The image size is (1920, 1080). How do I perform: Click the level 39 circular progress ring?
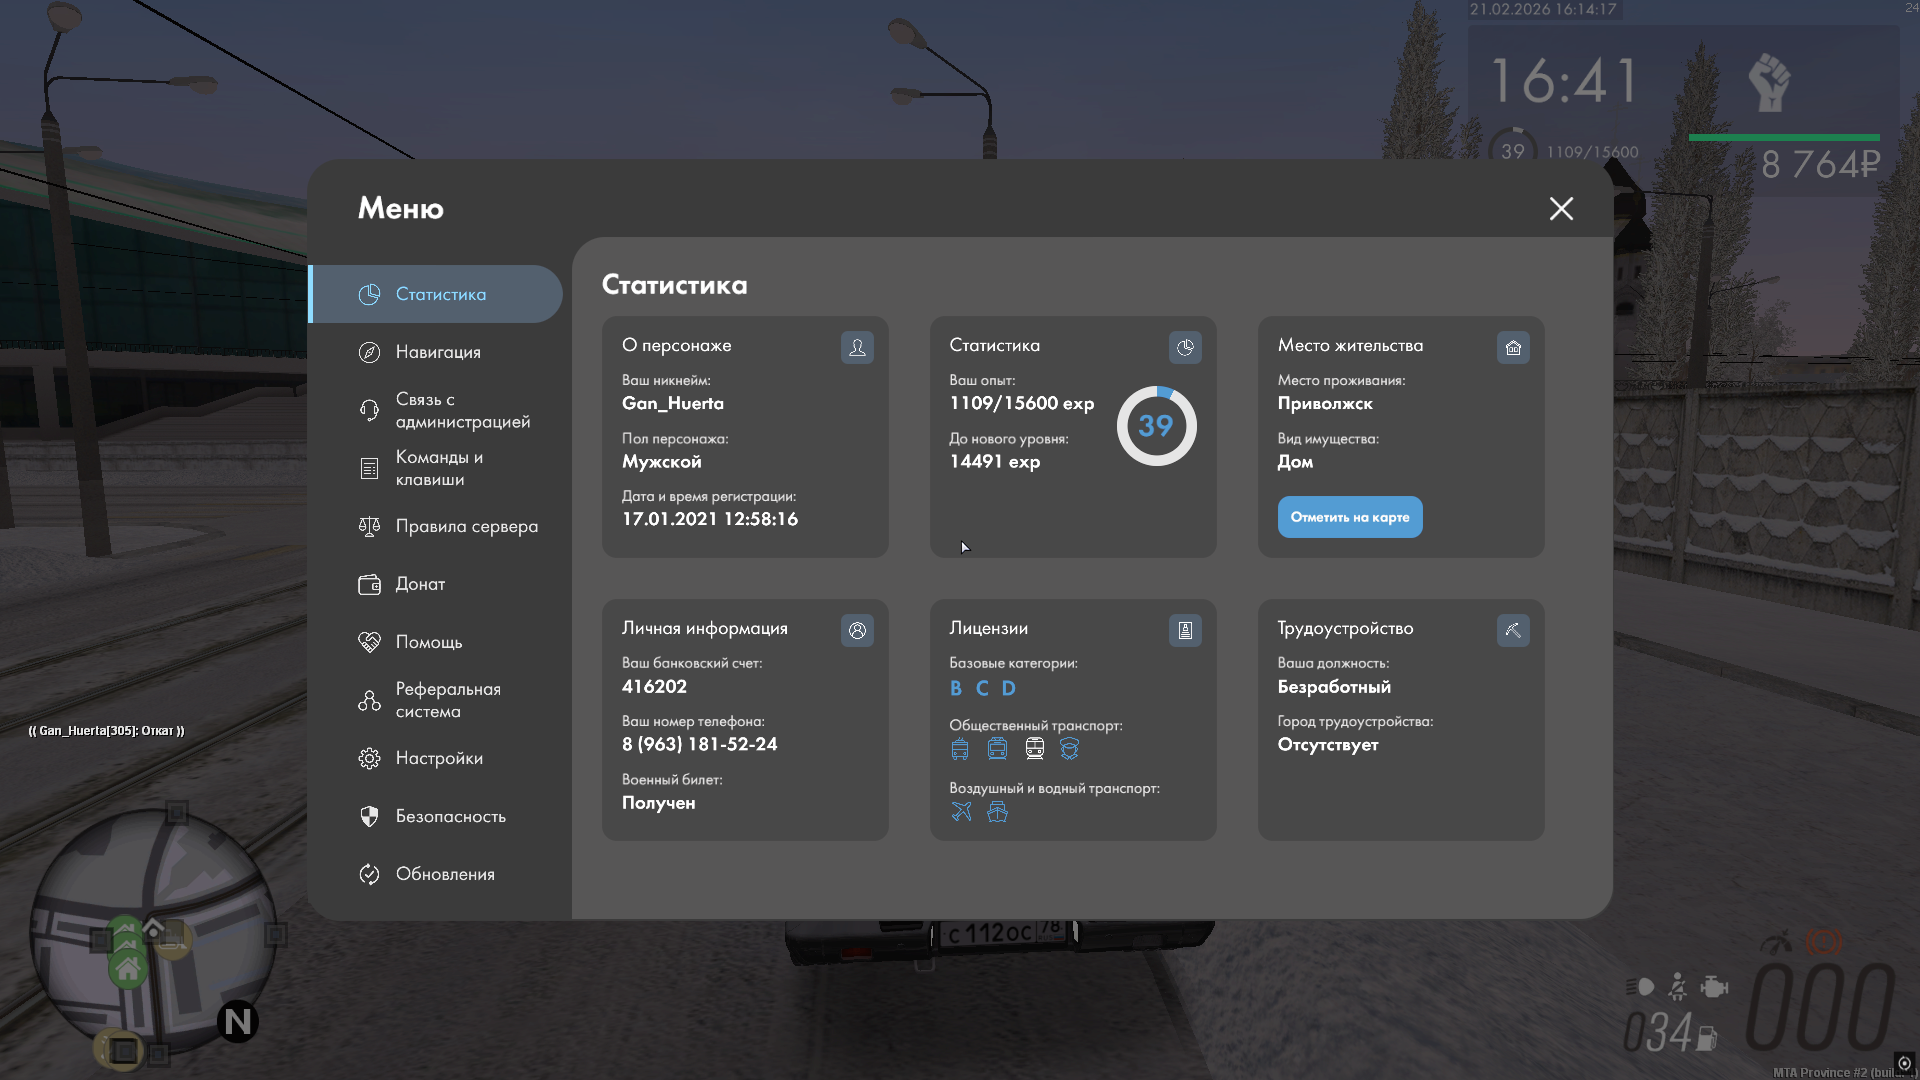tap(1156, 426)
